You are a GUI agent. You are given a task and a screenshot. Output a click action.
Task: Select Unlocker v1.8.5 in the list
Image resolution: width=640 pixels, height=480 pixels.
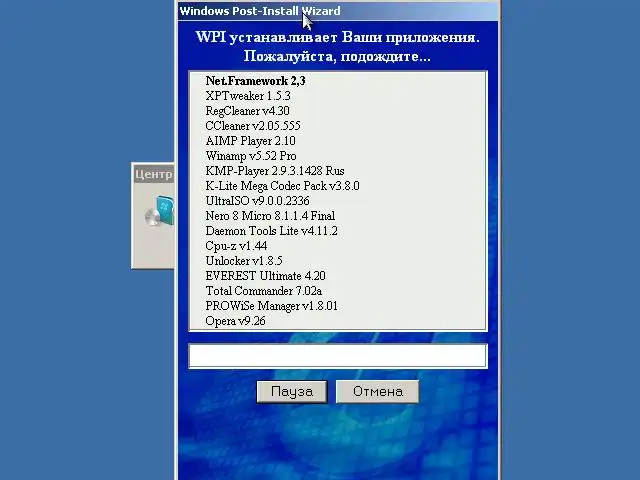pyautogui.click(x=244, y=261)
